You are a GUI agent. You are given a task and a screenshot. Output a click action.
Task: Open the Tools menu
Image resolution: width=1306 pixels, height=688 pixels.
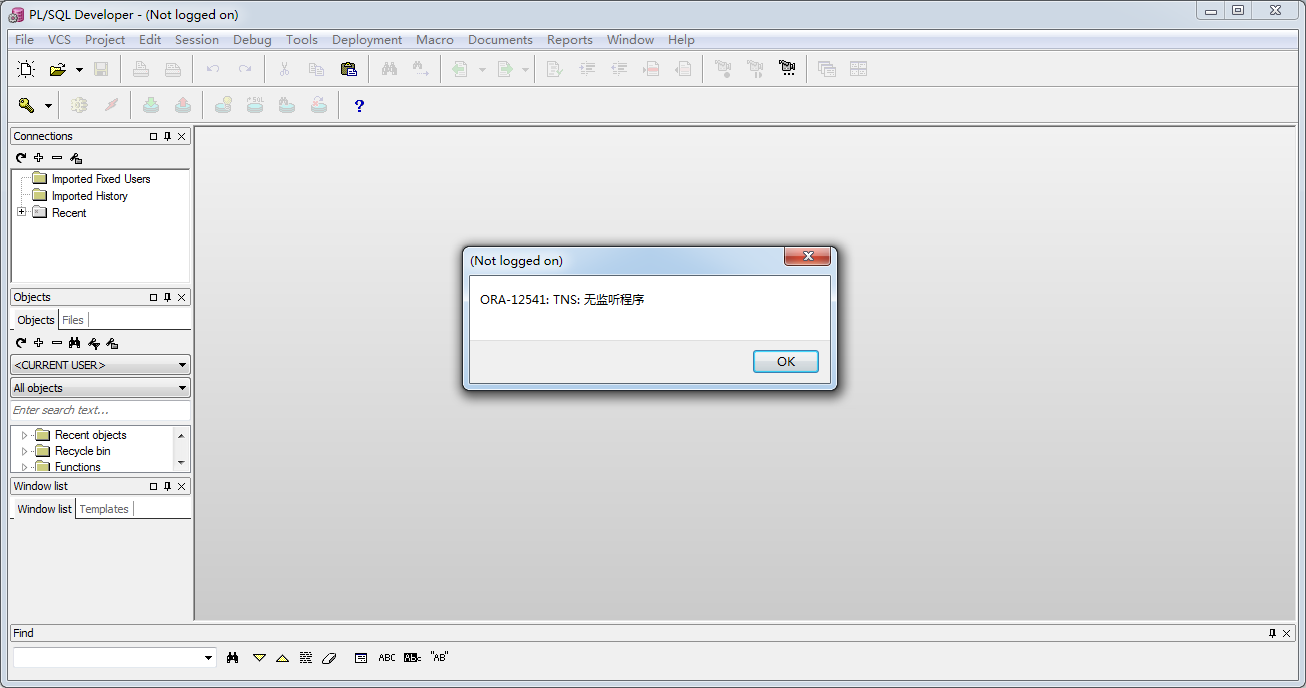[302, 40]
